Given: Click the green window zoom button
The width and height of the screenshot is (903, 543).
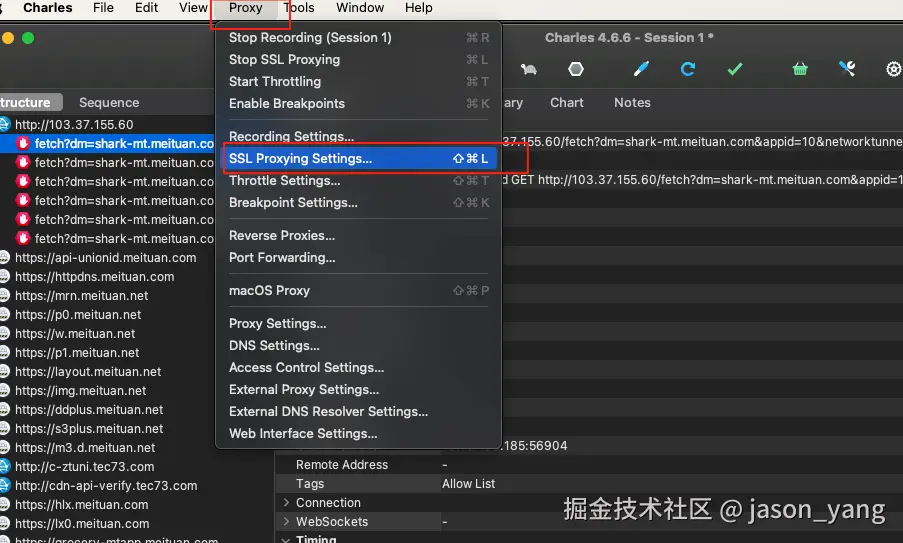Looking at the screenshot, I should click(28, 38).
